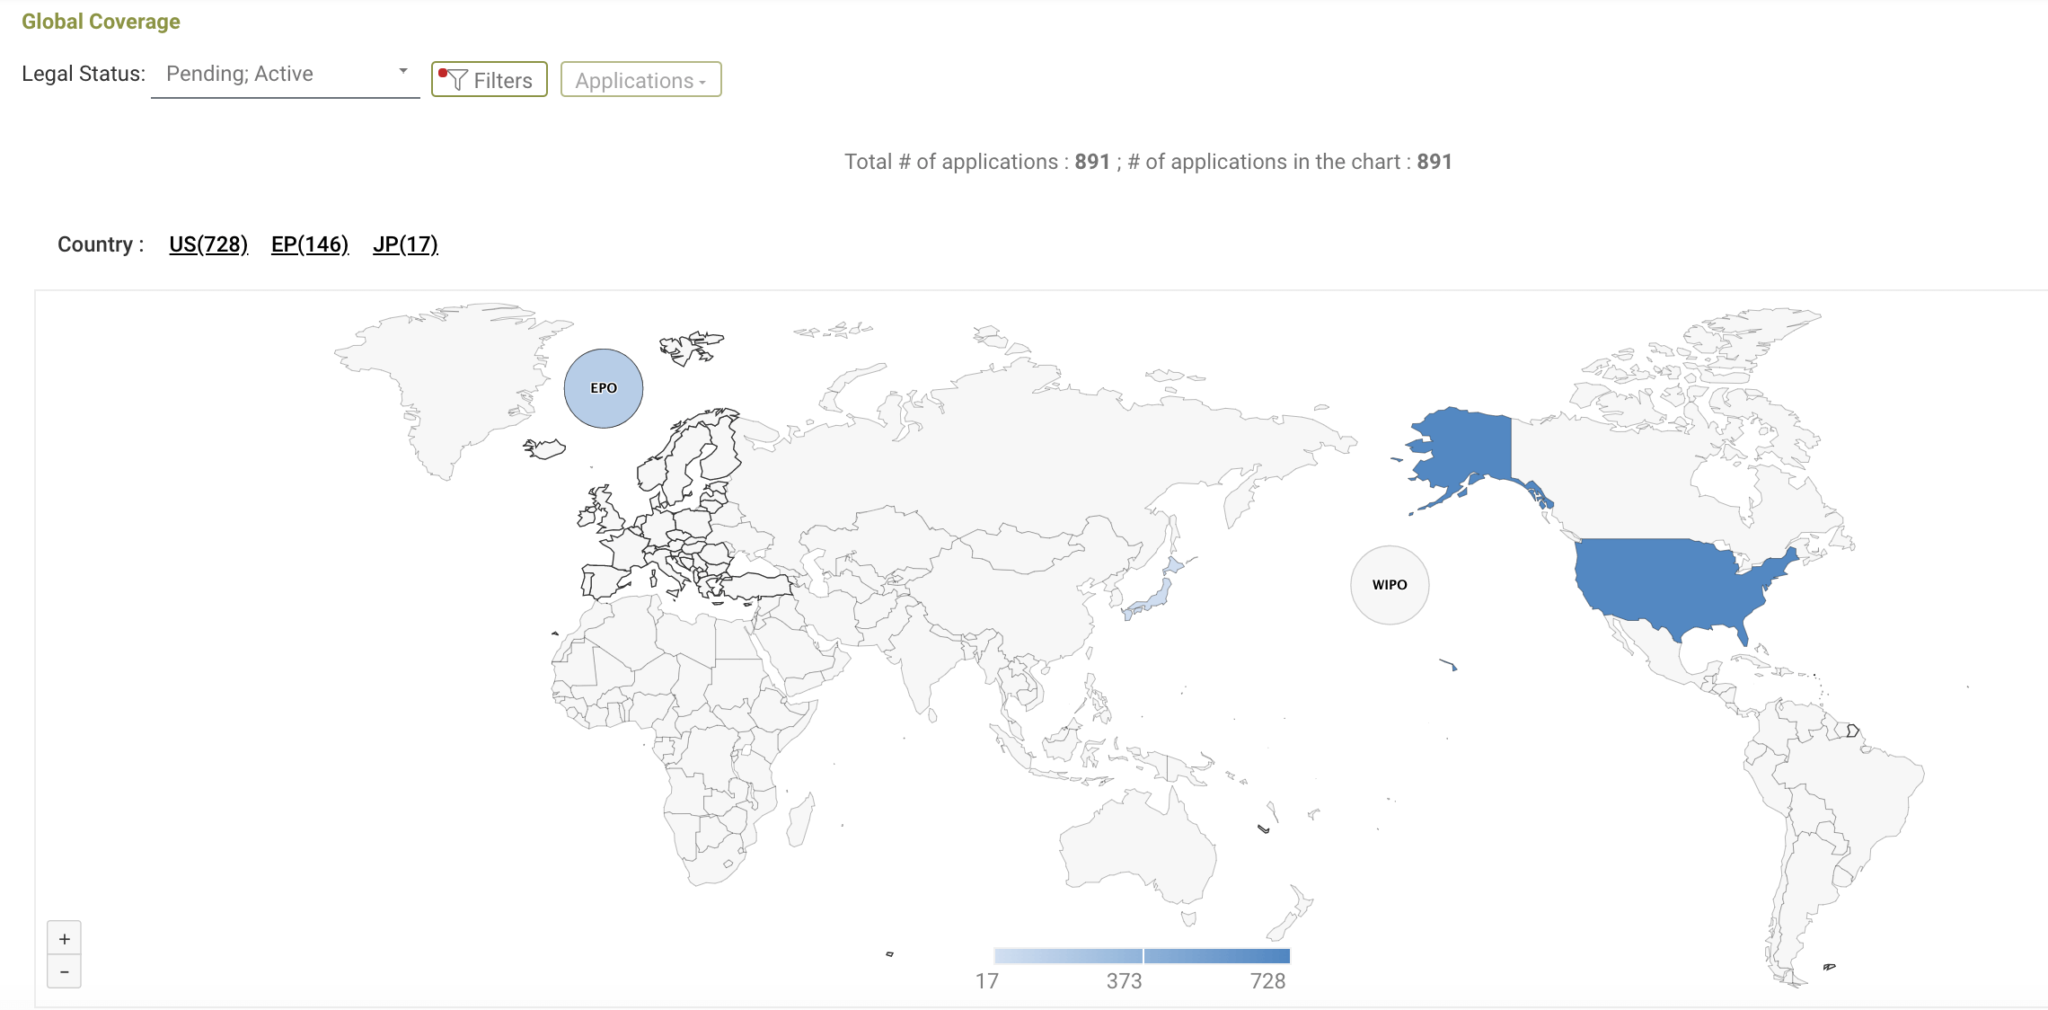Click the EP(146) country link
The width and height of the screenshot is (2048, 1010).
(x=310, y=245)
